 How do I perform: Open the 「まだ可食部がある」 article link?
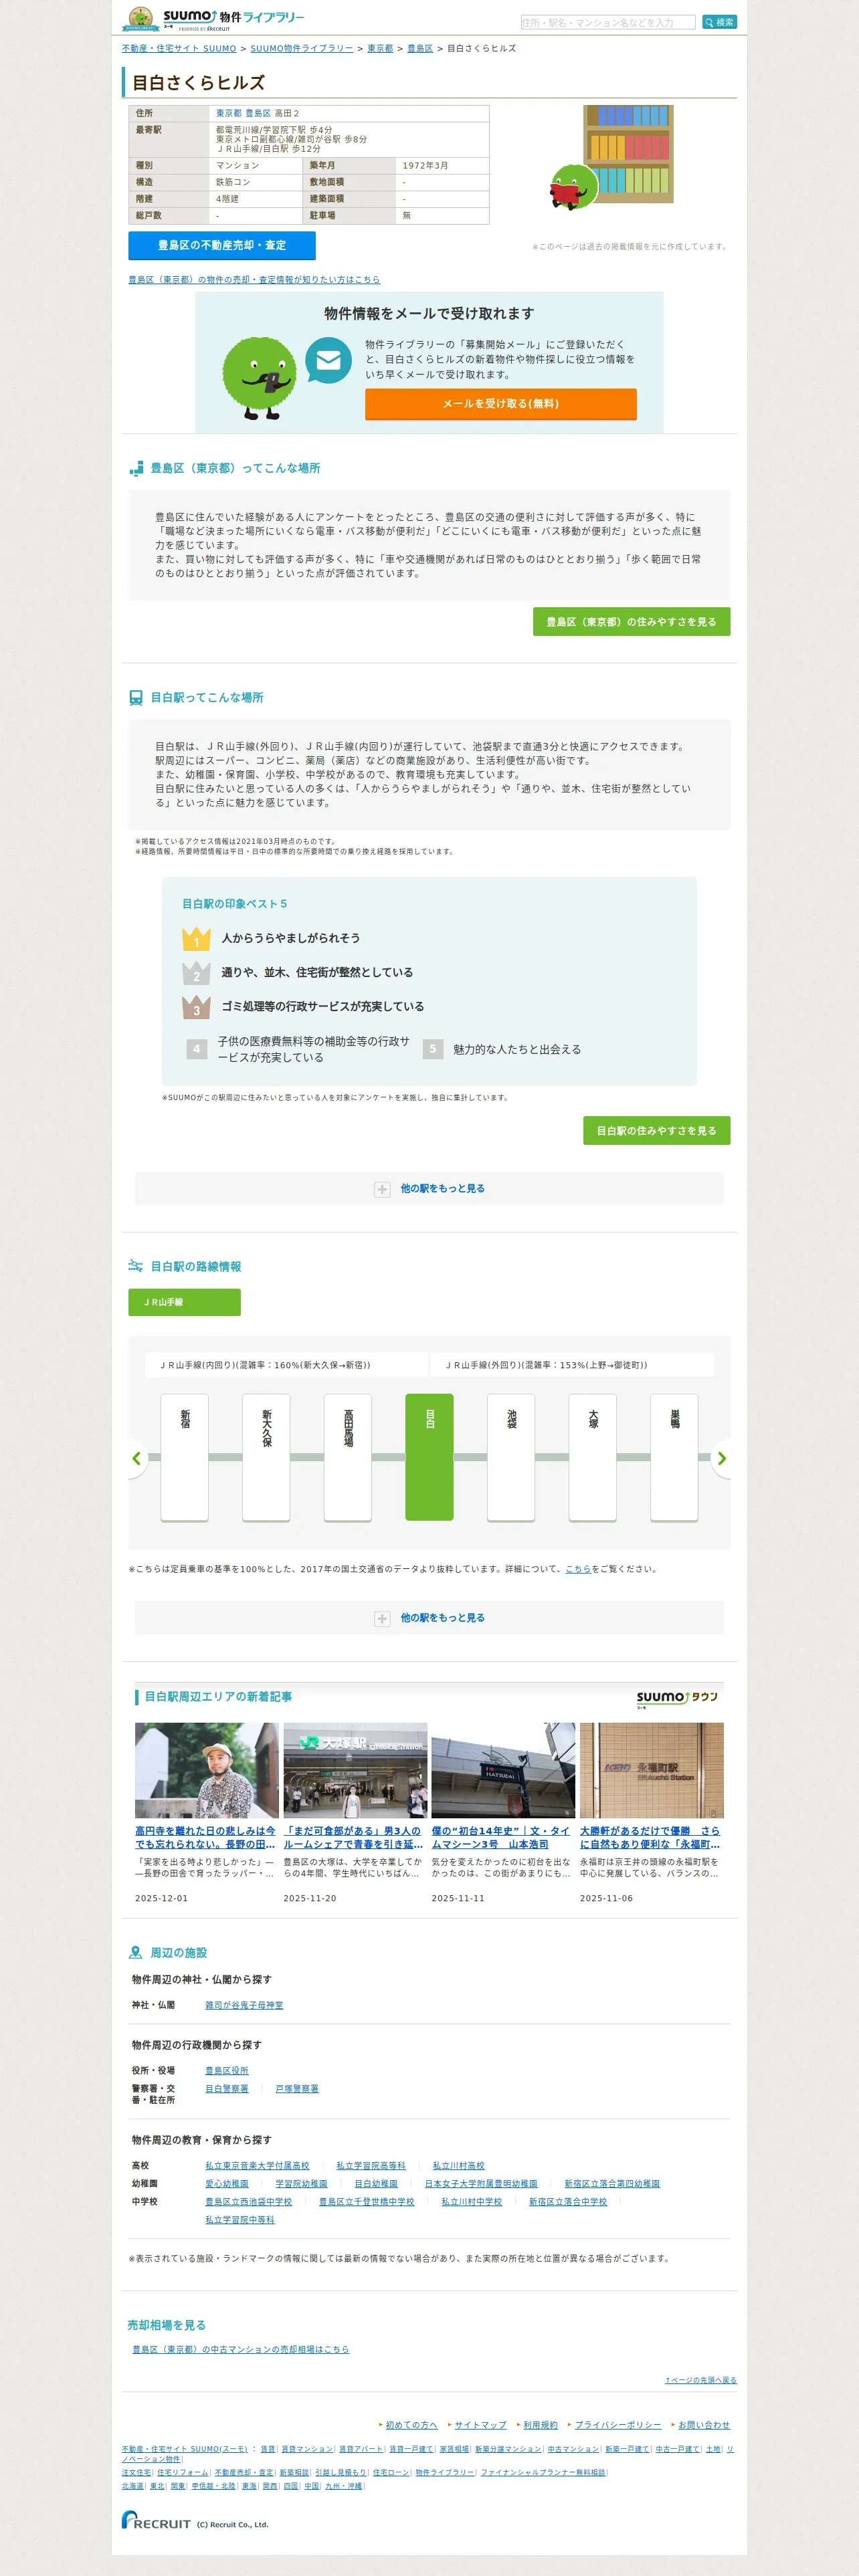(354, 1838)
